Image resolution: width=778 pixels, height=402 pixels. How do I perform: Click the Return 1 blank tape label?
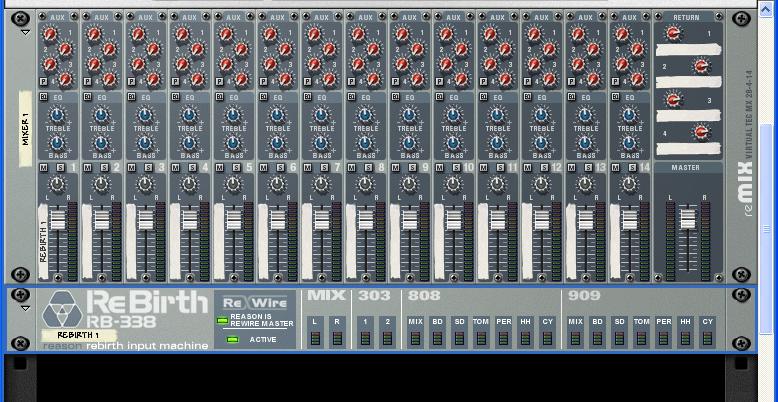(688, 49)
